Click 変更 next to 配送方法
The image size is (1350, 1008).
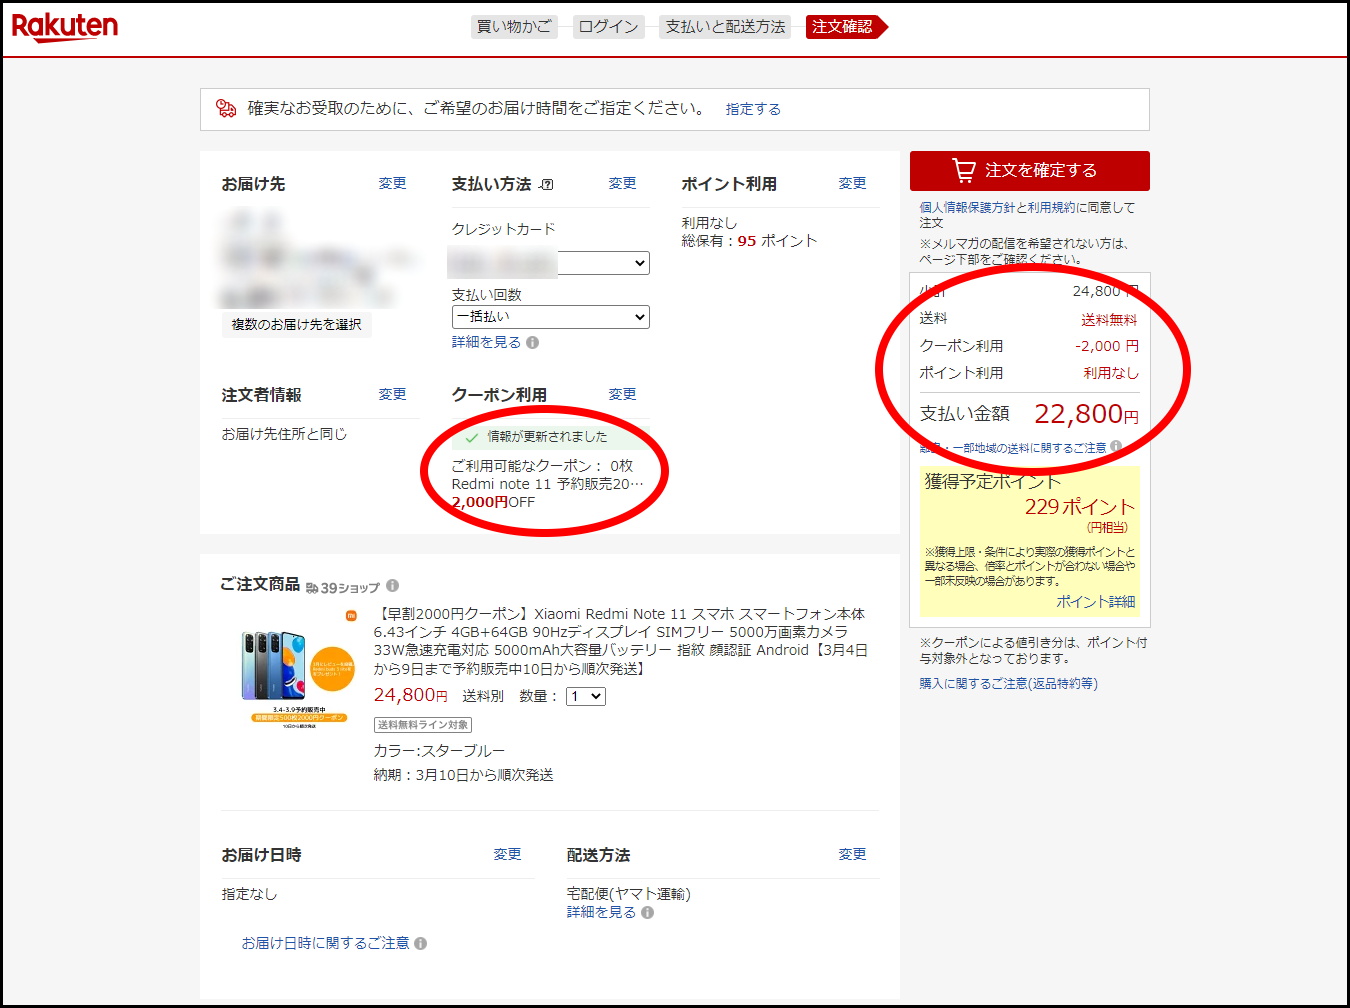tap(852, 854)
